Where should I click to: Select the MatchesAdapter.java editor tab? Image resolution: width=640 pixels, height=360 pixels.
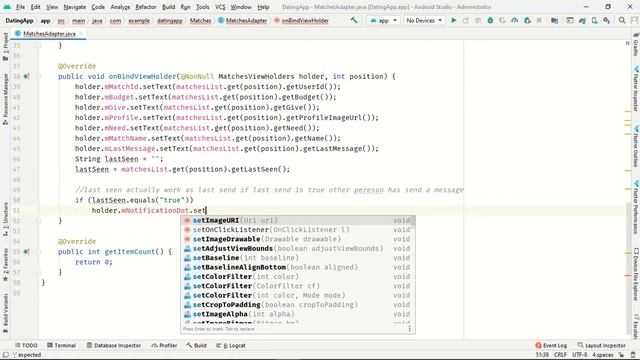(x=49, y=33)
